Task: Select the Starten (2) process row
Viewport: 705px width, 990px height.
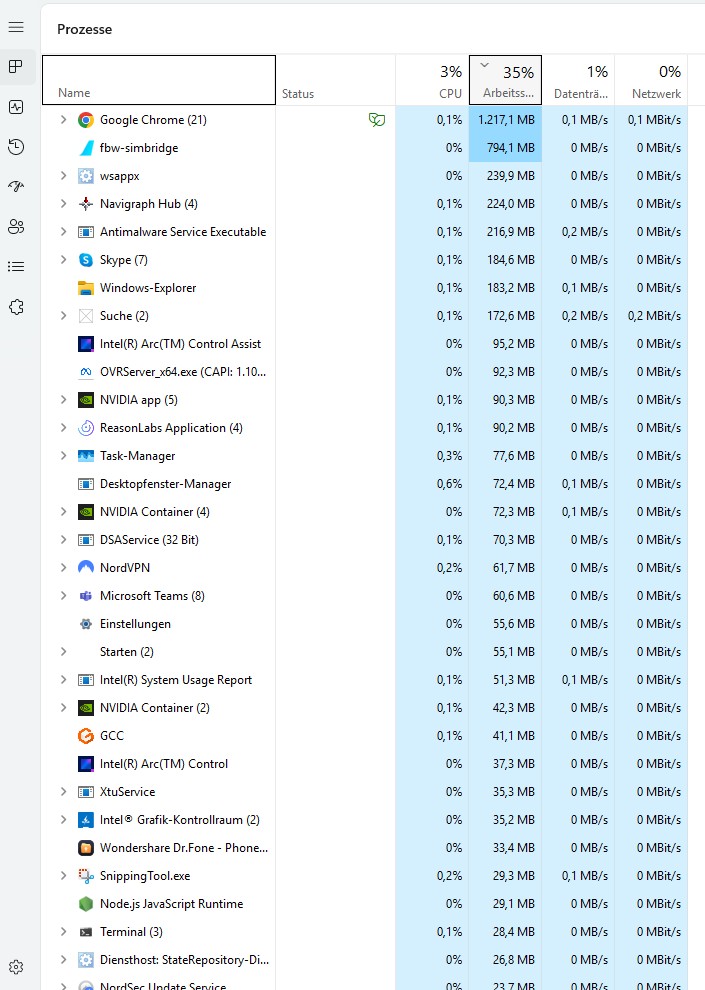Action: point(365,652)
